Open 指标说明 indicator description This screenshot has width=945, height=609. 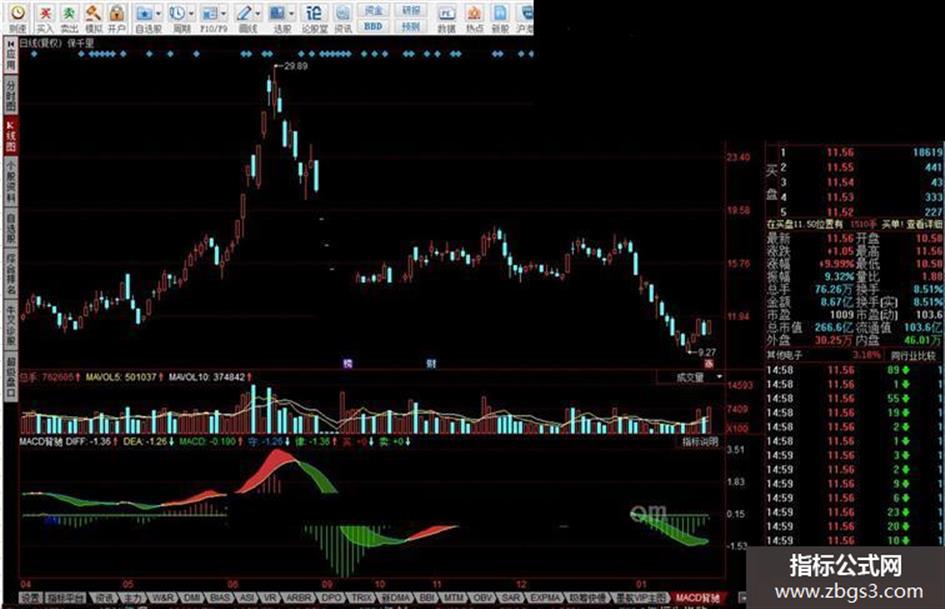click(700, 441)
